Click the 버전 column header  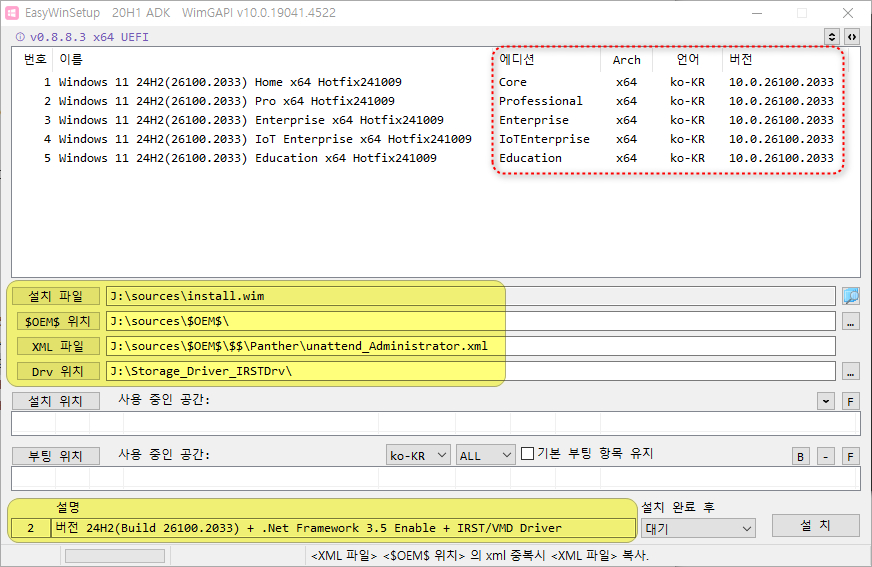[785, 59]
